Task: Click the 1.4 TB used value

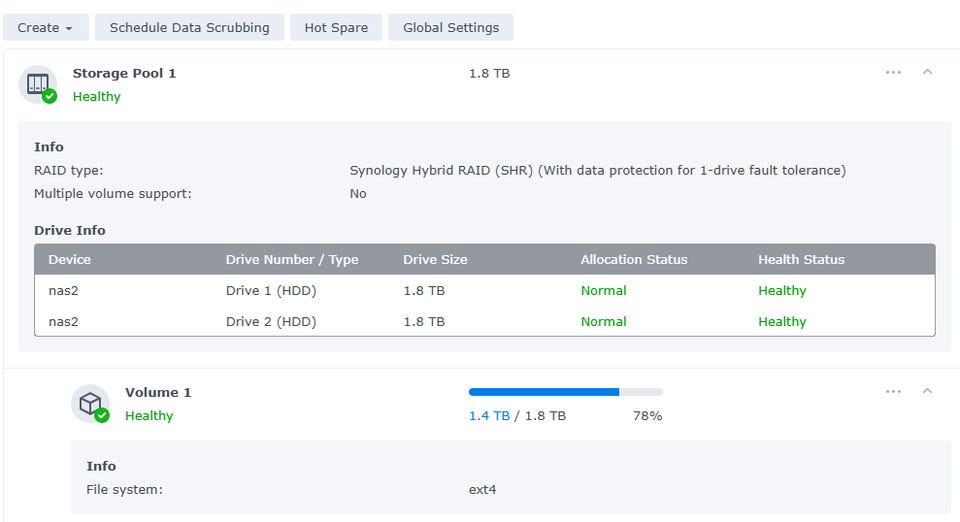Action: (489, 416)
